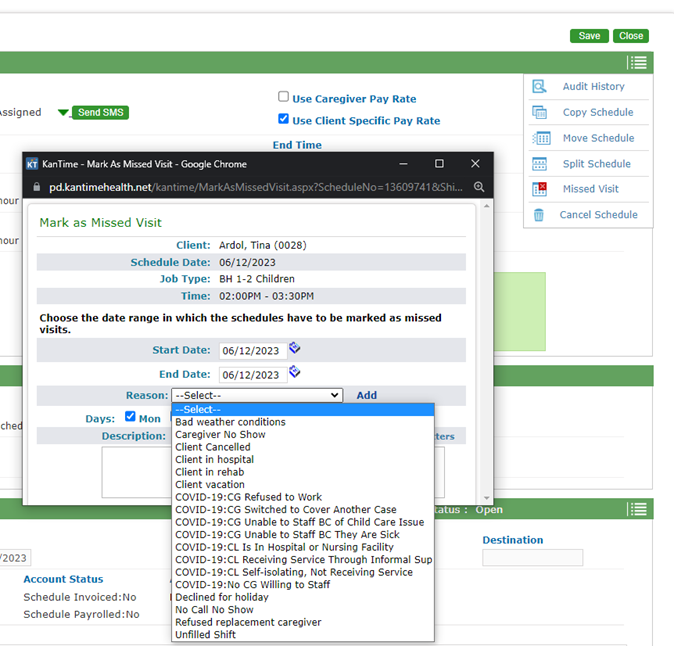Click the Start Date input field
674x646 pixels.
pyautogui.click(x=251, y=351)
